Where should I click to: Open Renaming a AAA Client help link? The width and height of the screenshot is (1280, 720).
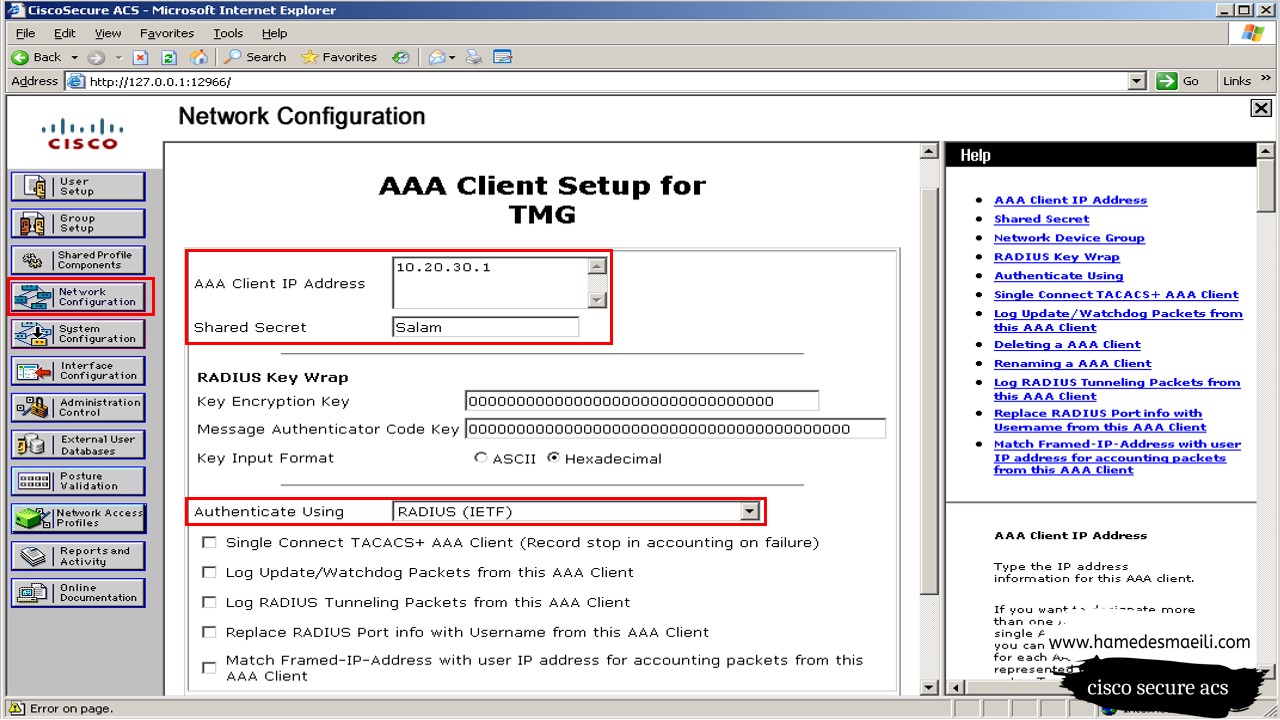tap(1072, 364)
